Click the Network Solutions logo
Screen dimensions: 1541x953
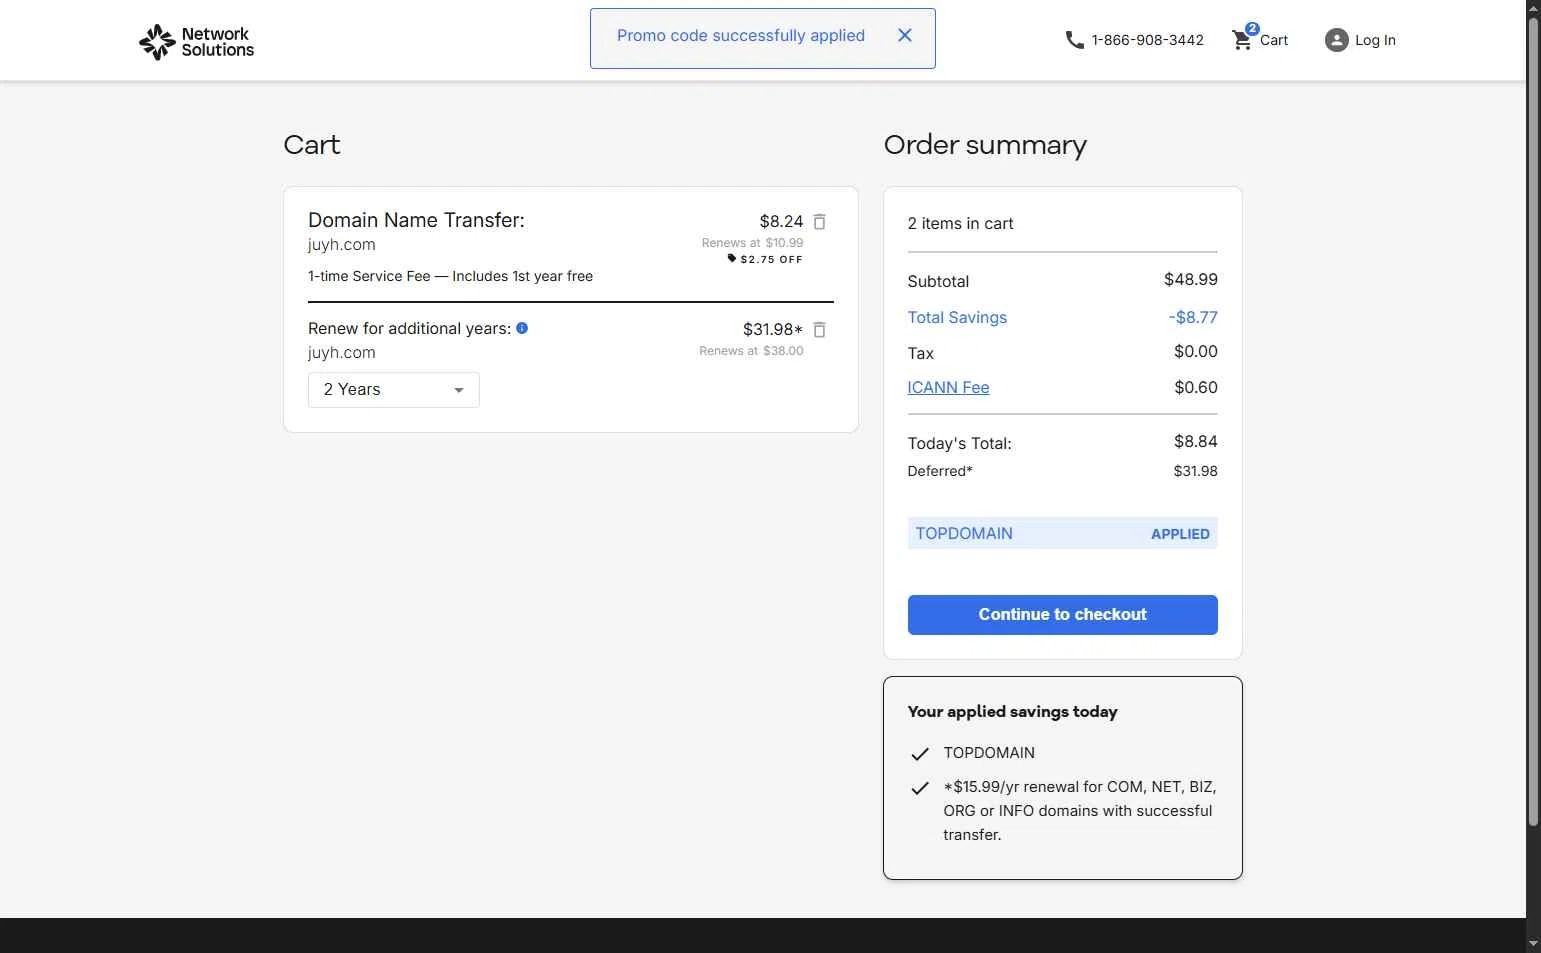pyautogui.click(x=196, y=42)
